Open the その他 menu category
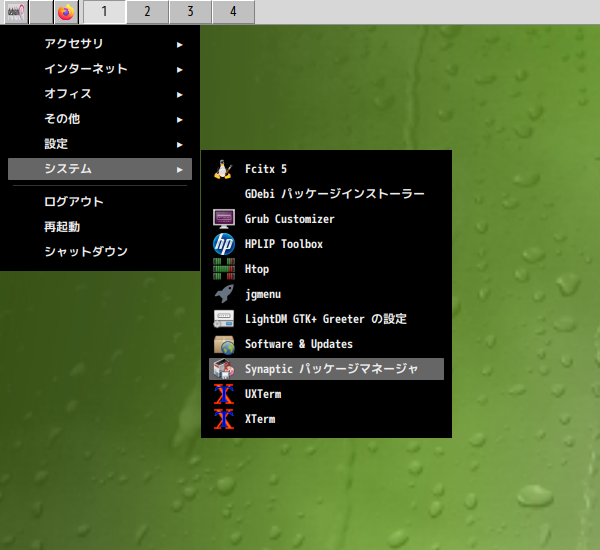Screen dimensions: 600x550 (100, 119)
